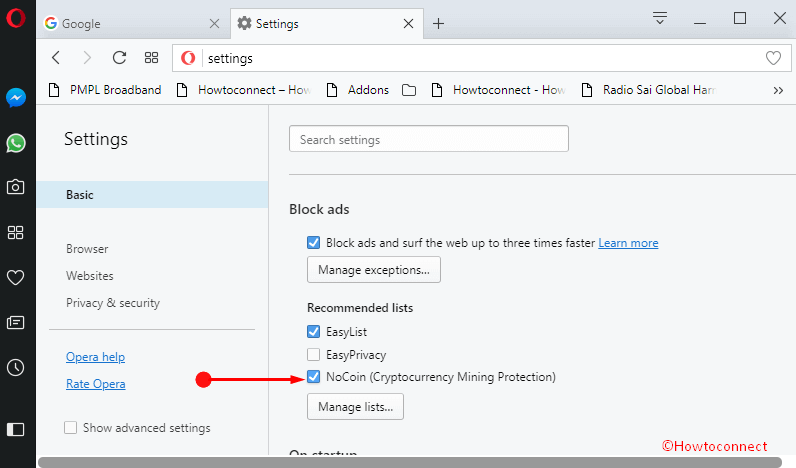
Task: Go forward to the next page
Action: point(87,58)
